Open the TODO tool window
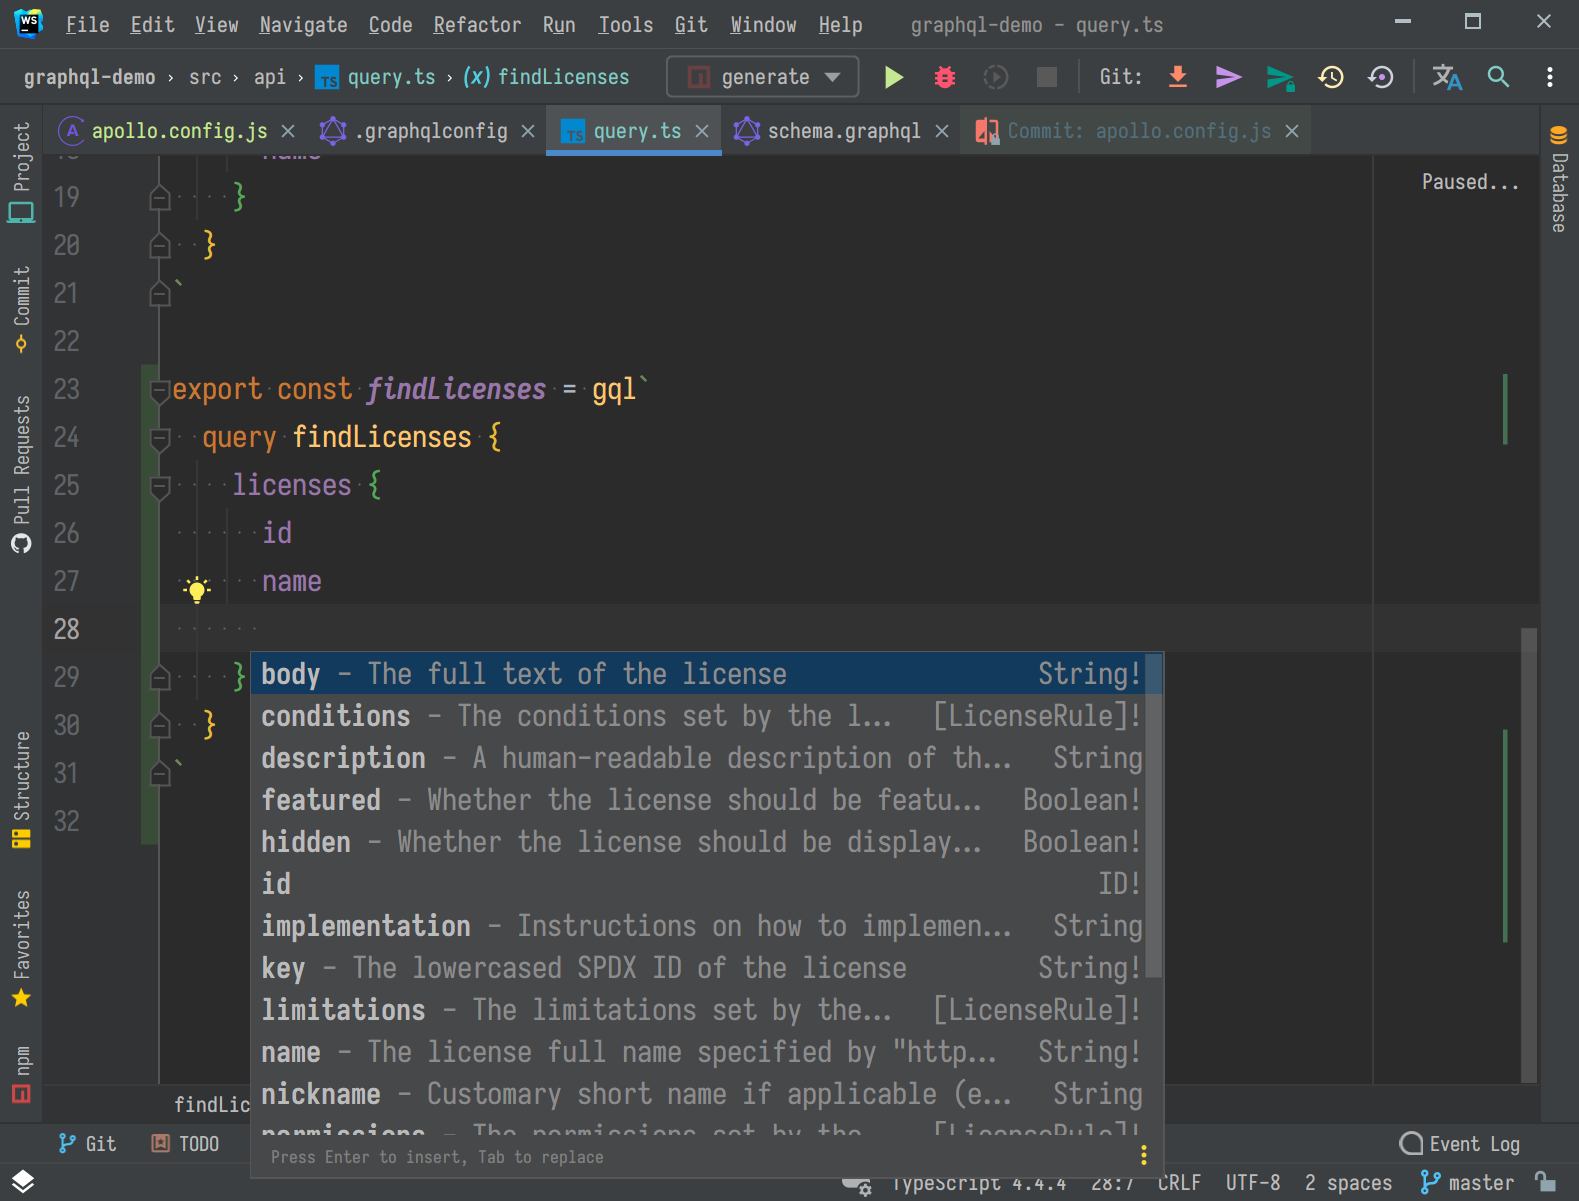 pyautogui.click(x=186, y=1143)
